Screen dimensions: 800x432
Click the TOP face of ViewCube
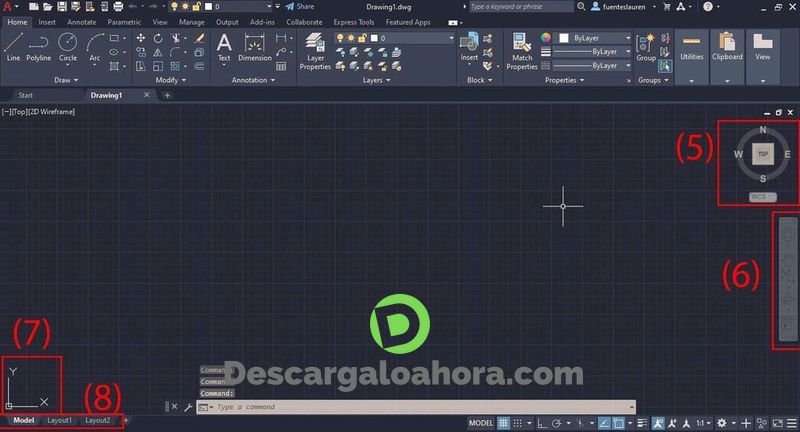coord(763,154)
